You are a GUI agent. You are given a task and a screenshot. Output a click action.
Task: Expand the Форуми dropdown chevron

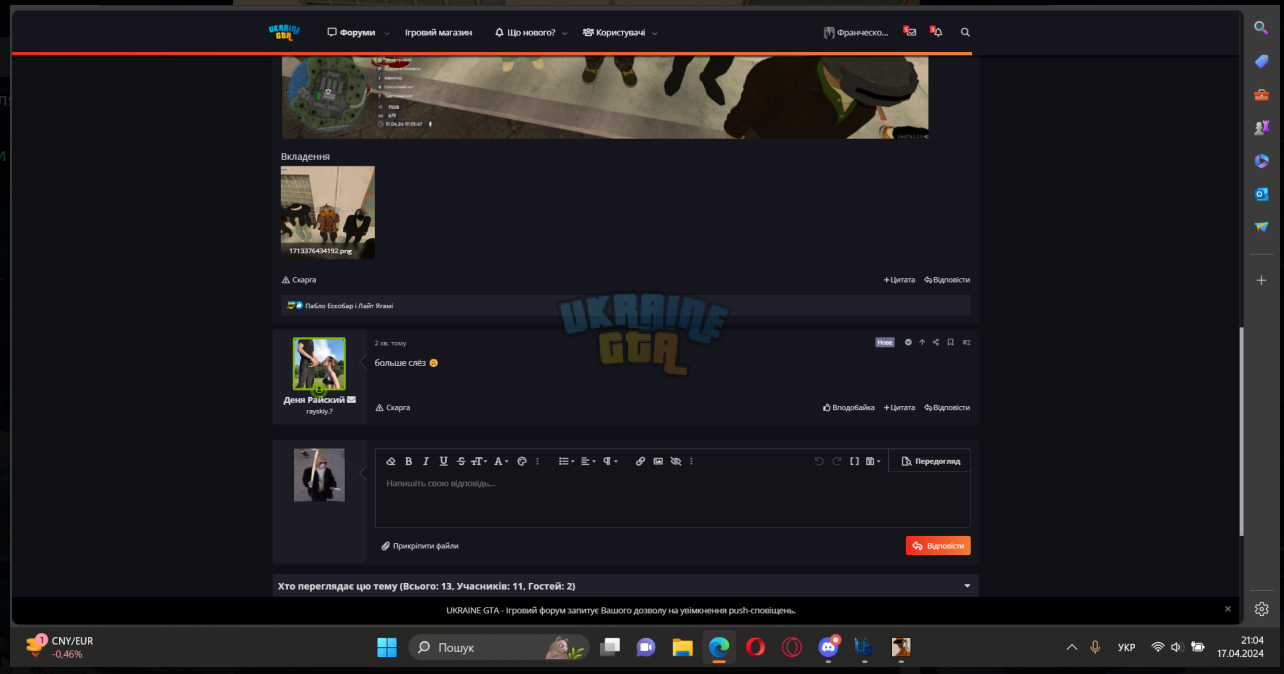point(387,33)
